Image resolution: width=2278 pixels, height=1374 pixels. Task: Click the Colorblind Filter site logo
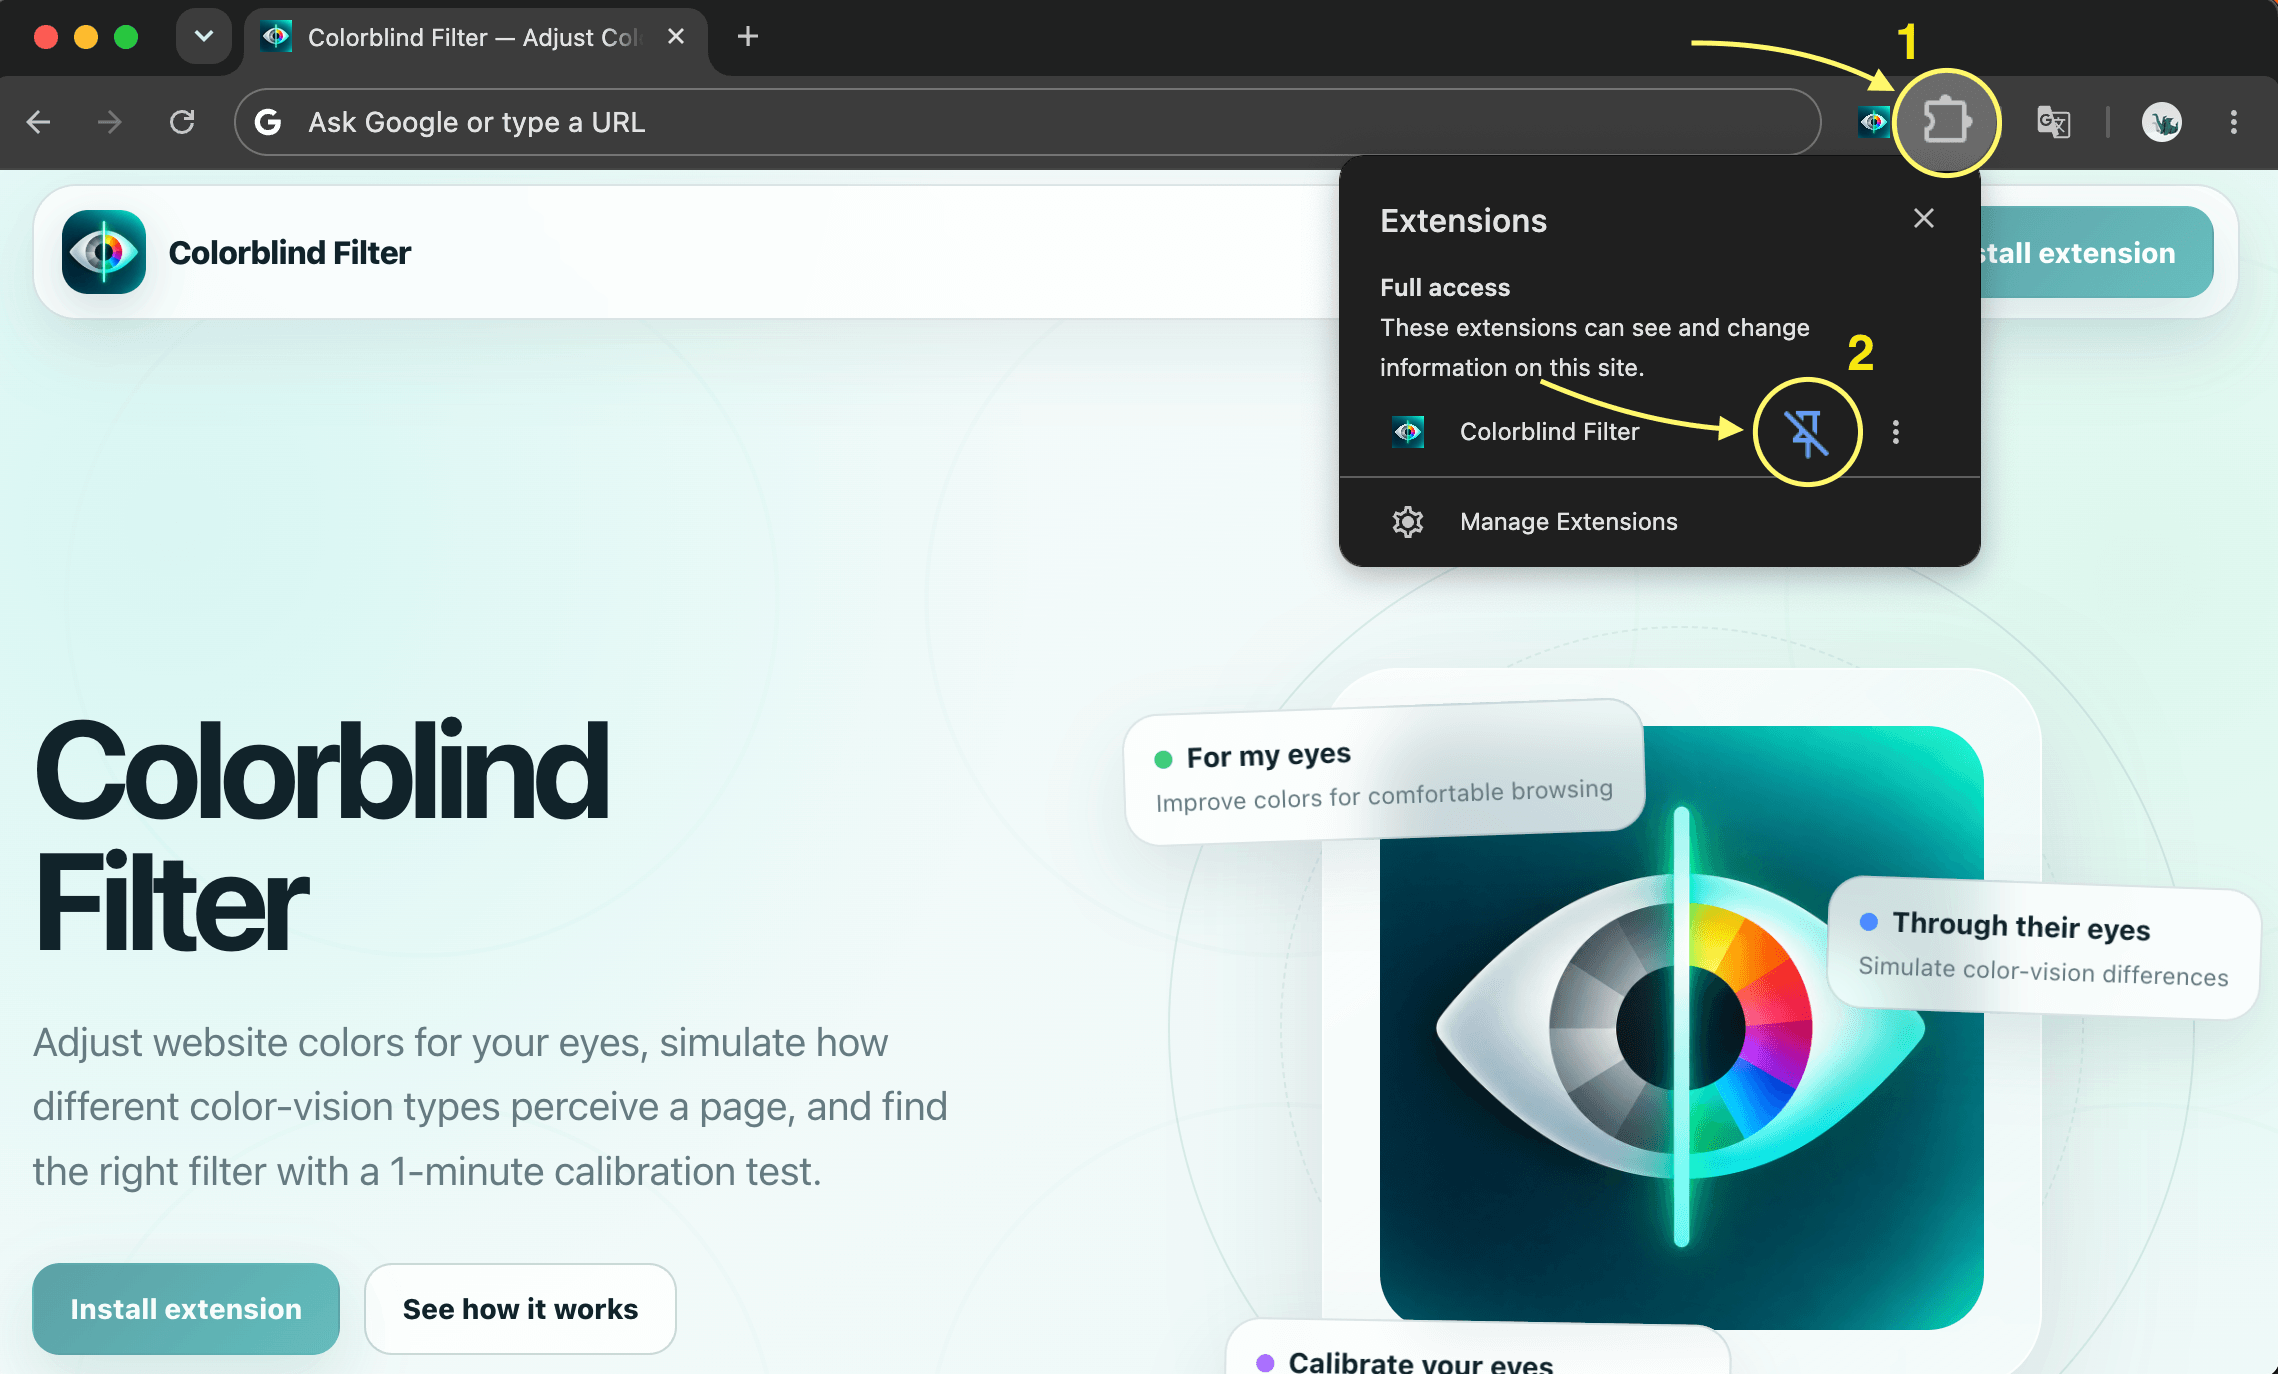point(104,252)
